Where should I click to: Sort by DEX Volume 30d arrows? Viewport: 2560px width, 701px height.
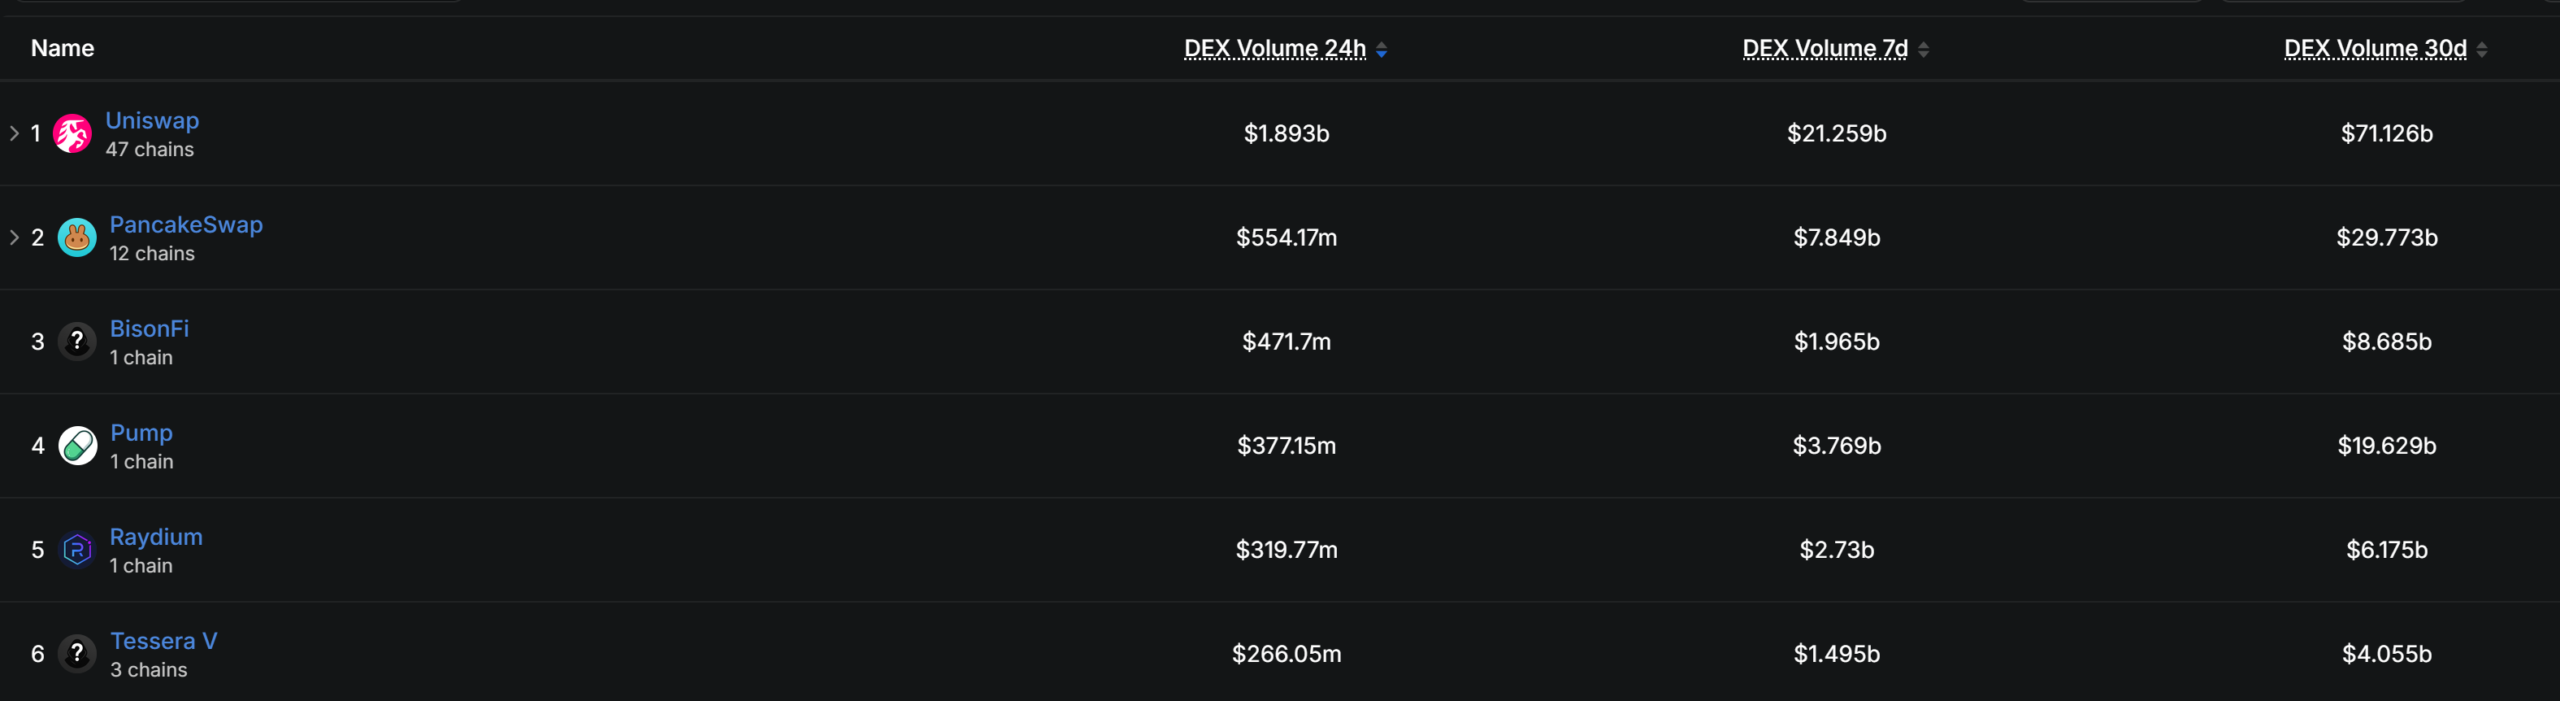coord(2482,49)
